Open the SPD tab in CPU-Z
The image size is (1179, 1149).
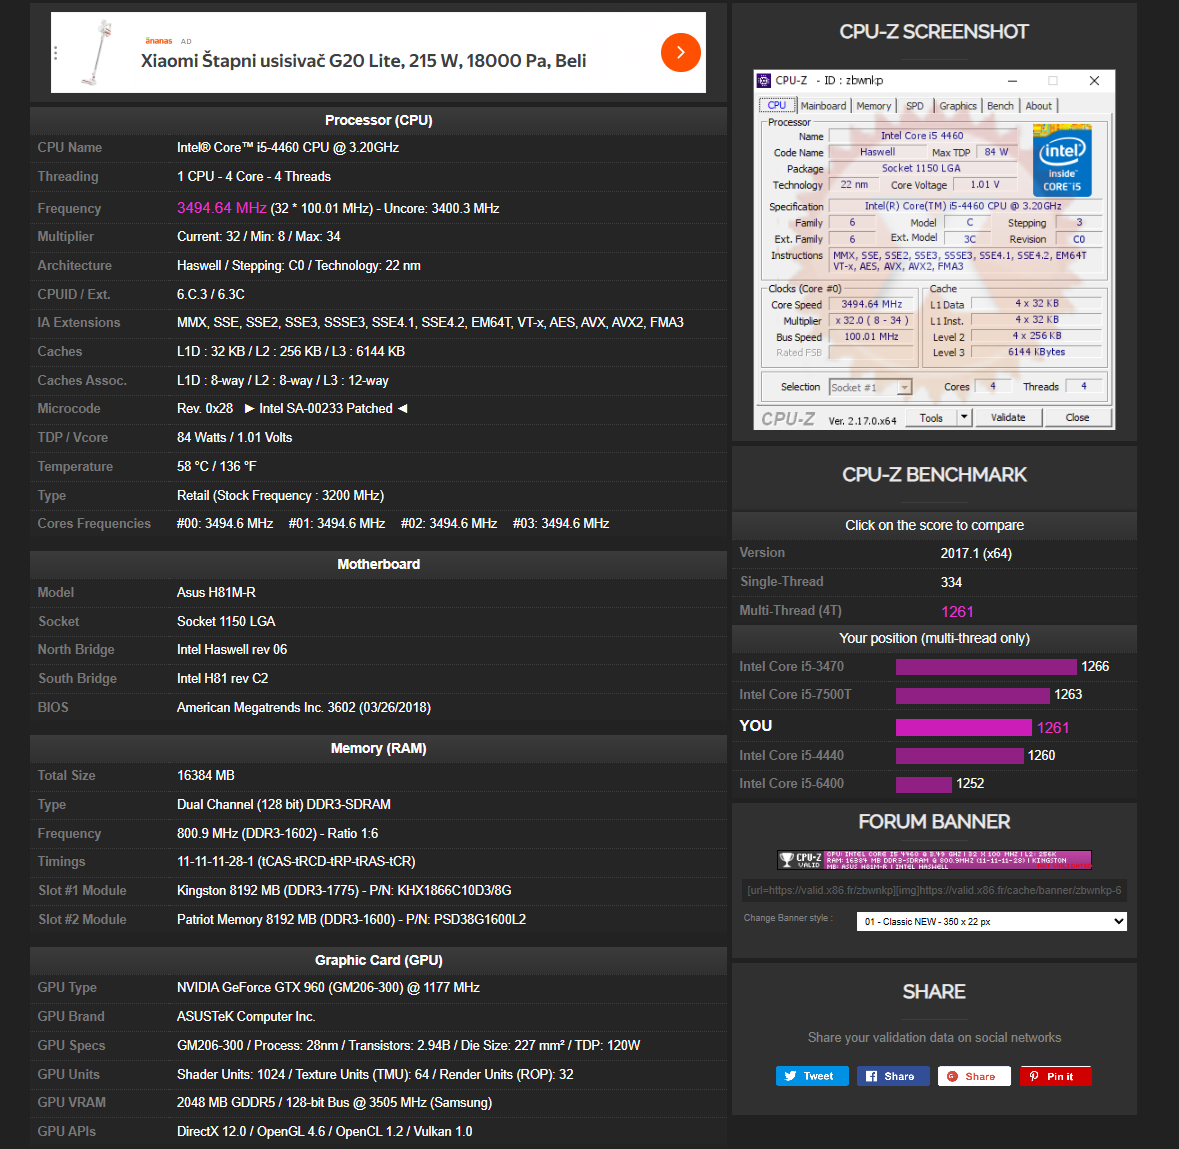(914, 106)
